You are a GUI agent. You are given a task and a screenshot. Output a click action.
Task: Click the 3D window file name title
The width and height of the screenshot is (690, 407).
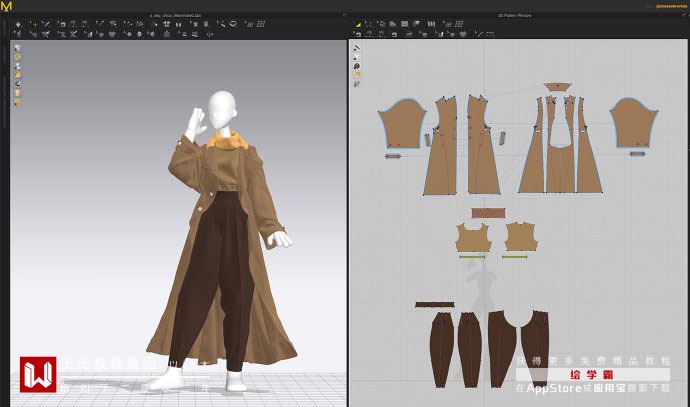(x=175, y=15)
